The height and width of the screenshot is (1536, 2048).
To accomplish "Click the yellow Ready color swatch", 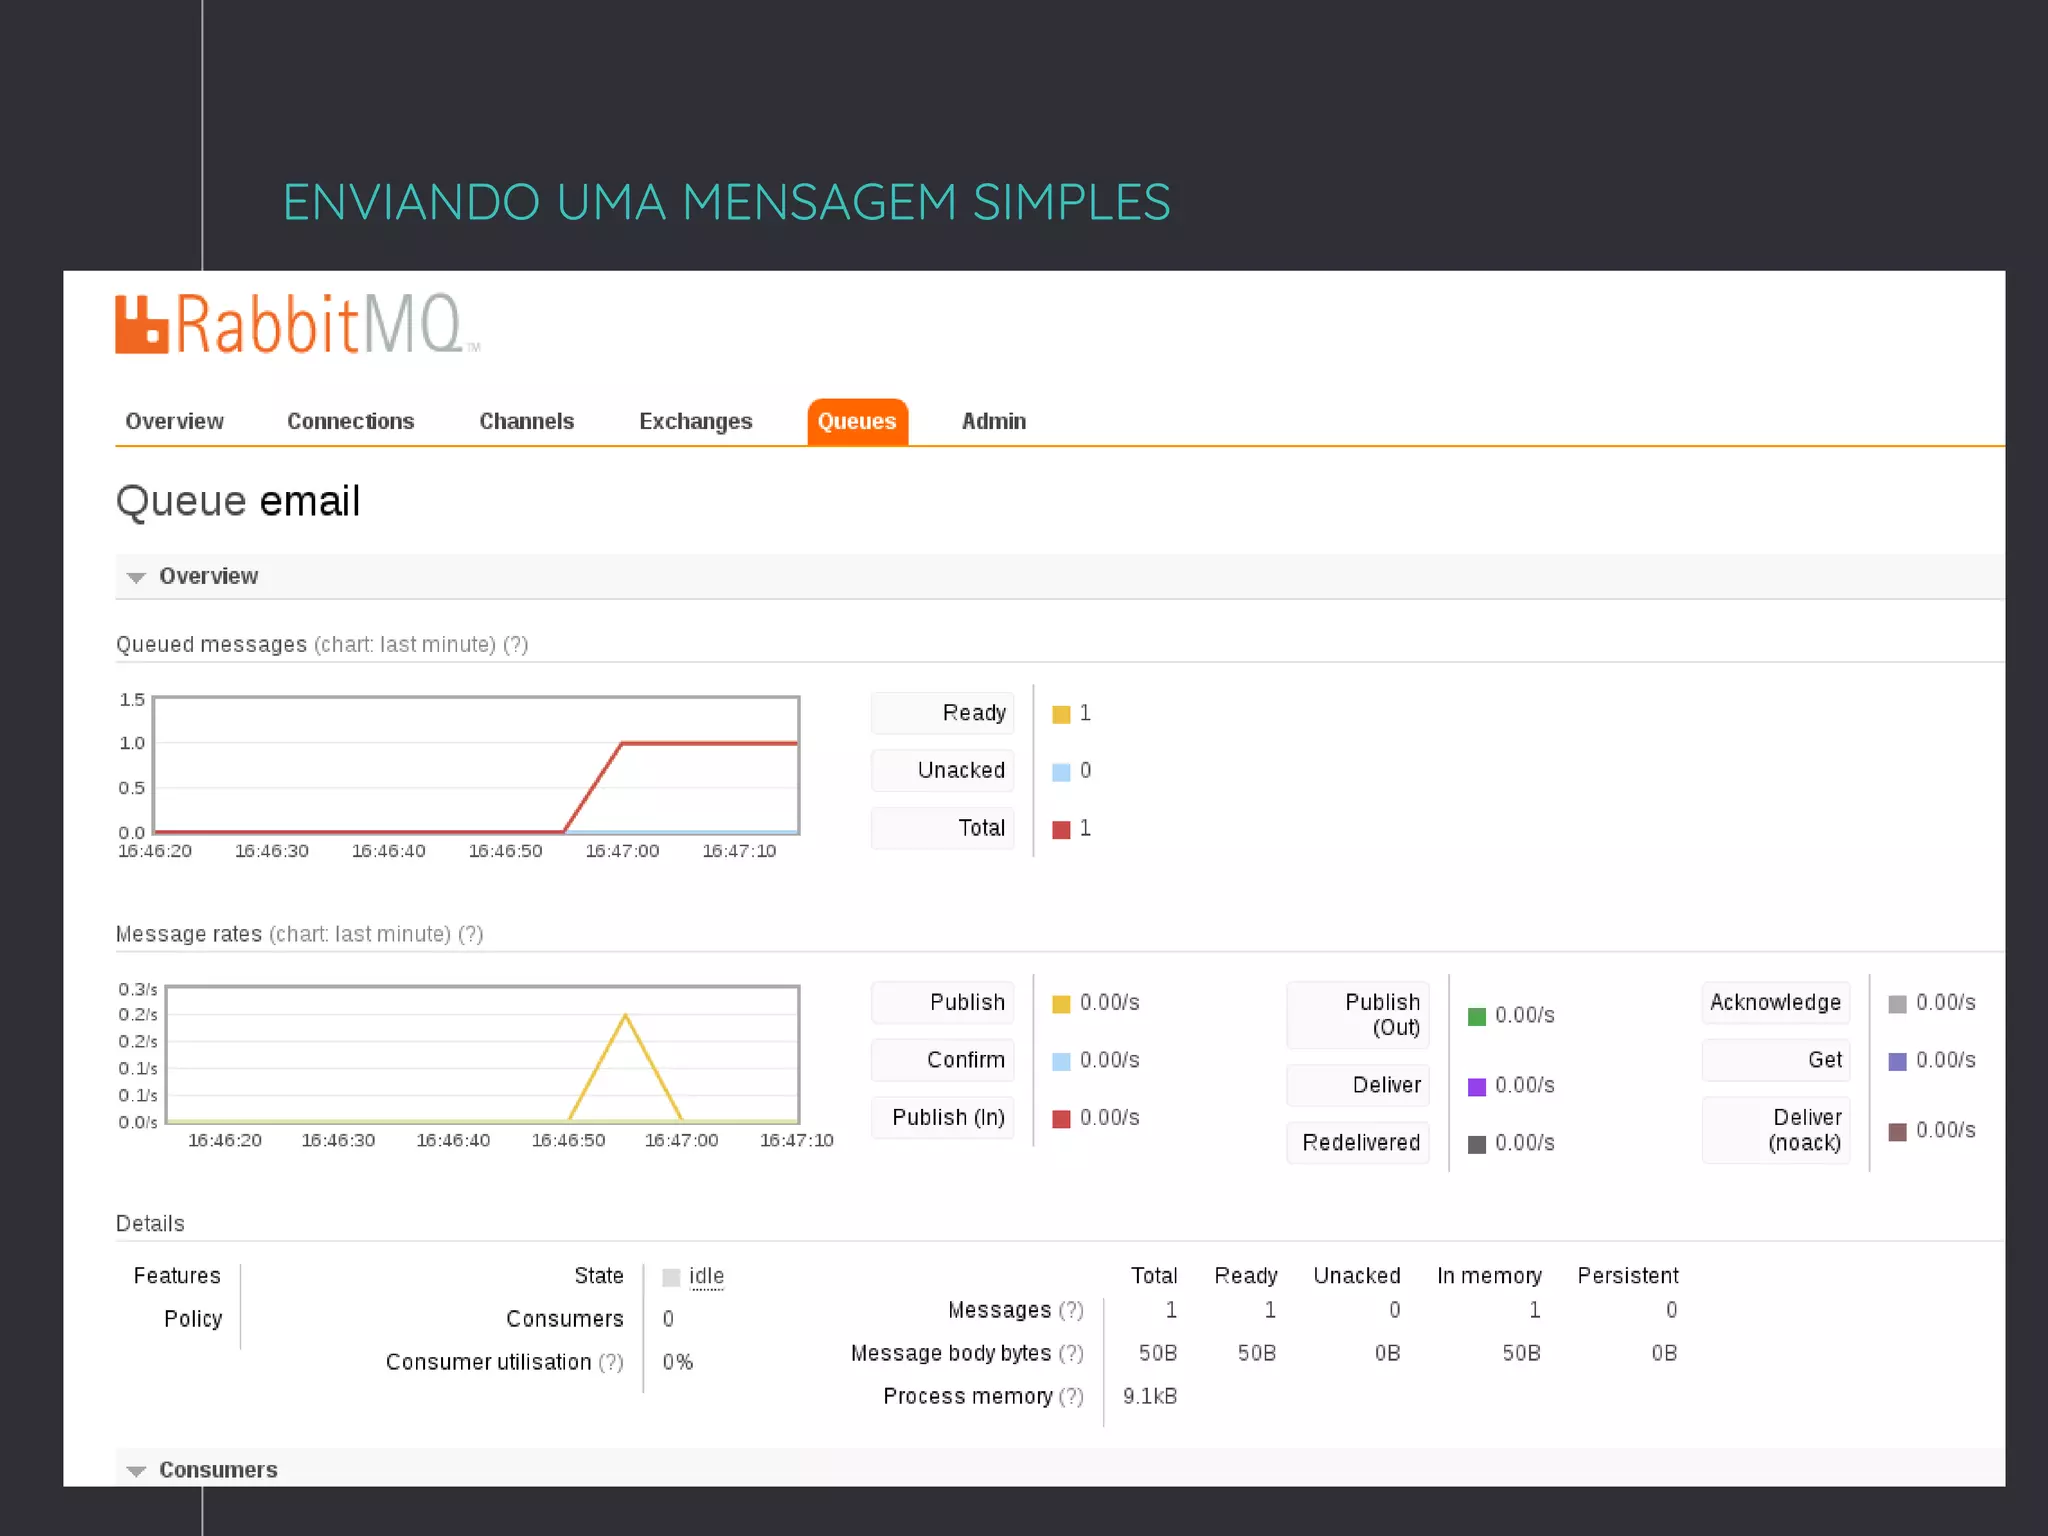I will (x=1061, y=714).
